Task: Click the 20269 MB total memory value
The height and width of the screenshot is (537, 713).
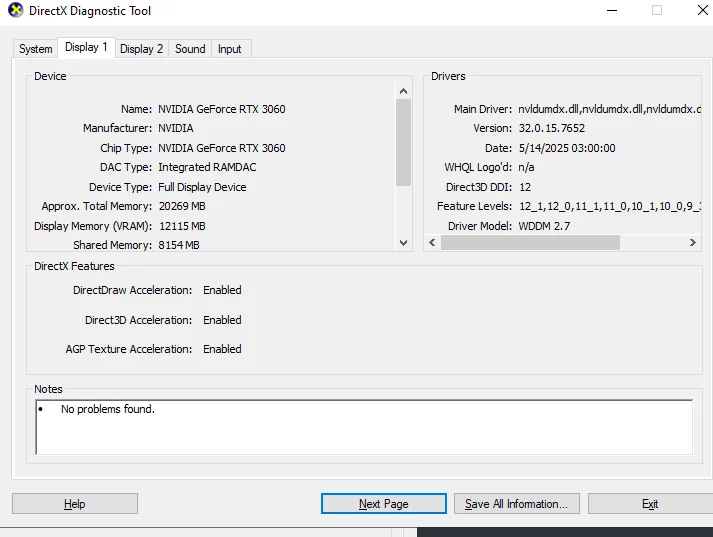Action: point(182,206)
